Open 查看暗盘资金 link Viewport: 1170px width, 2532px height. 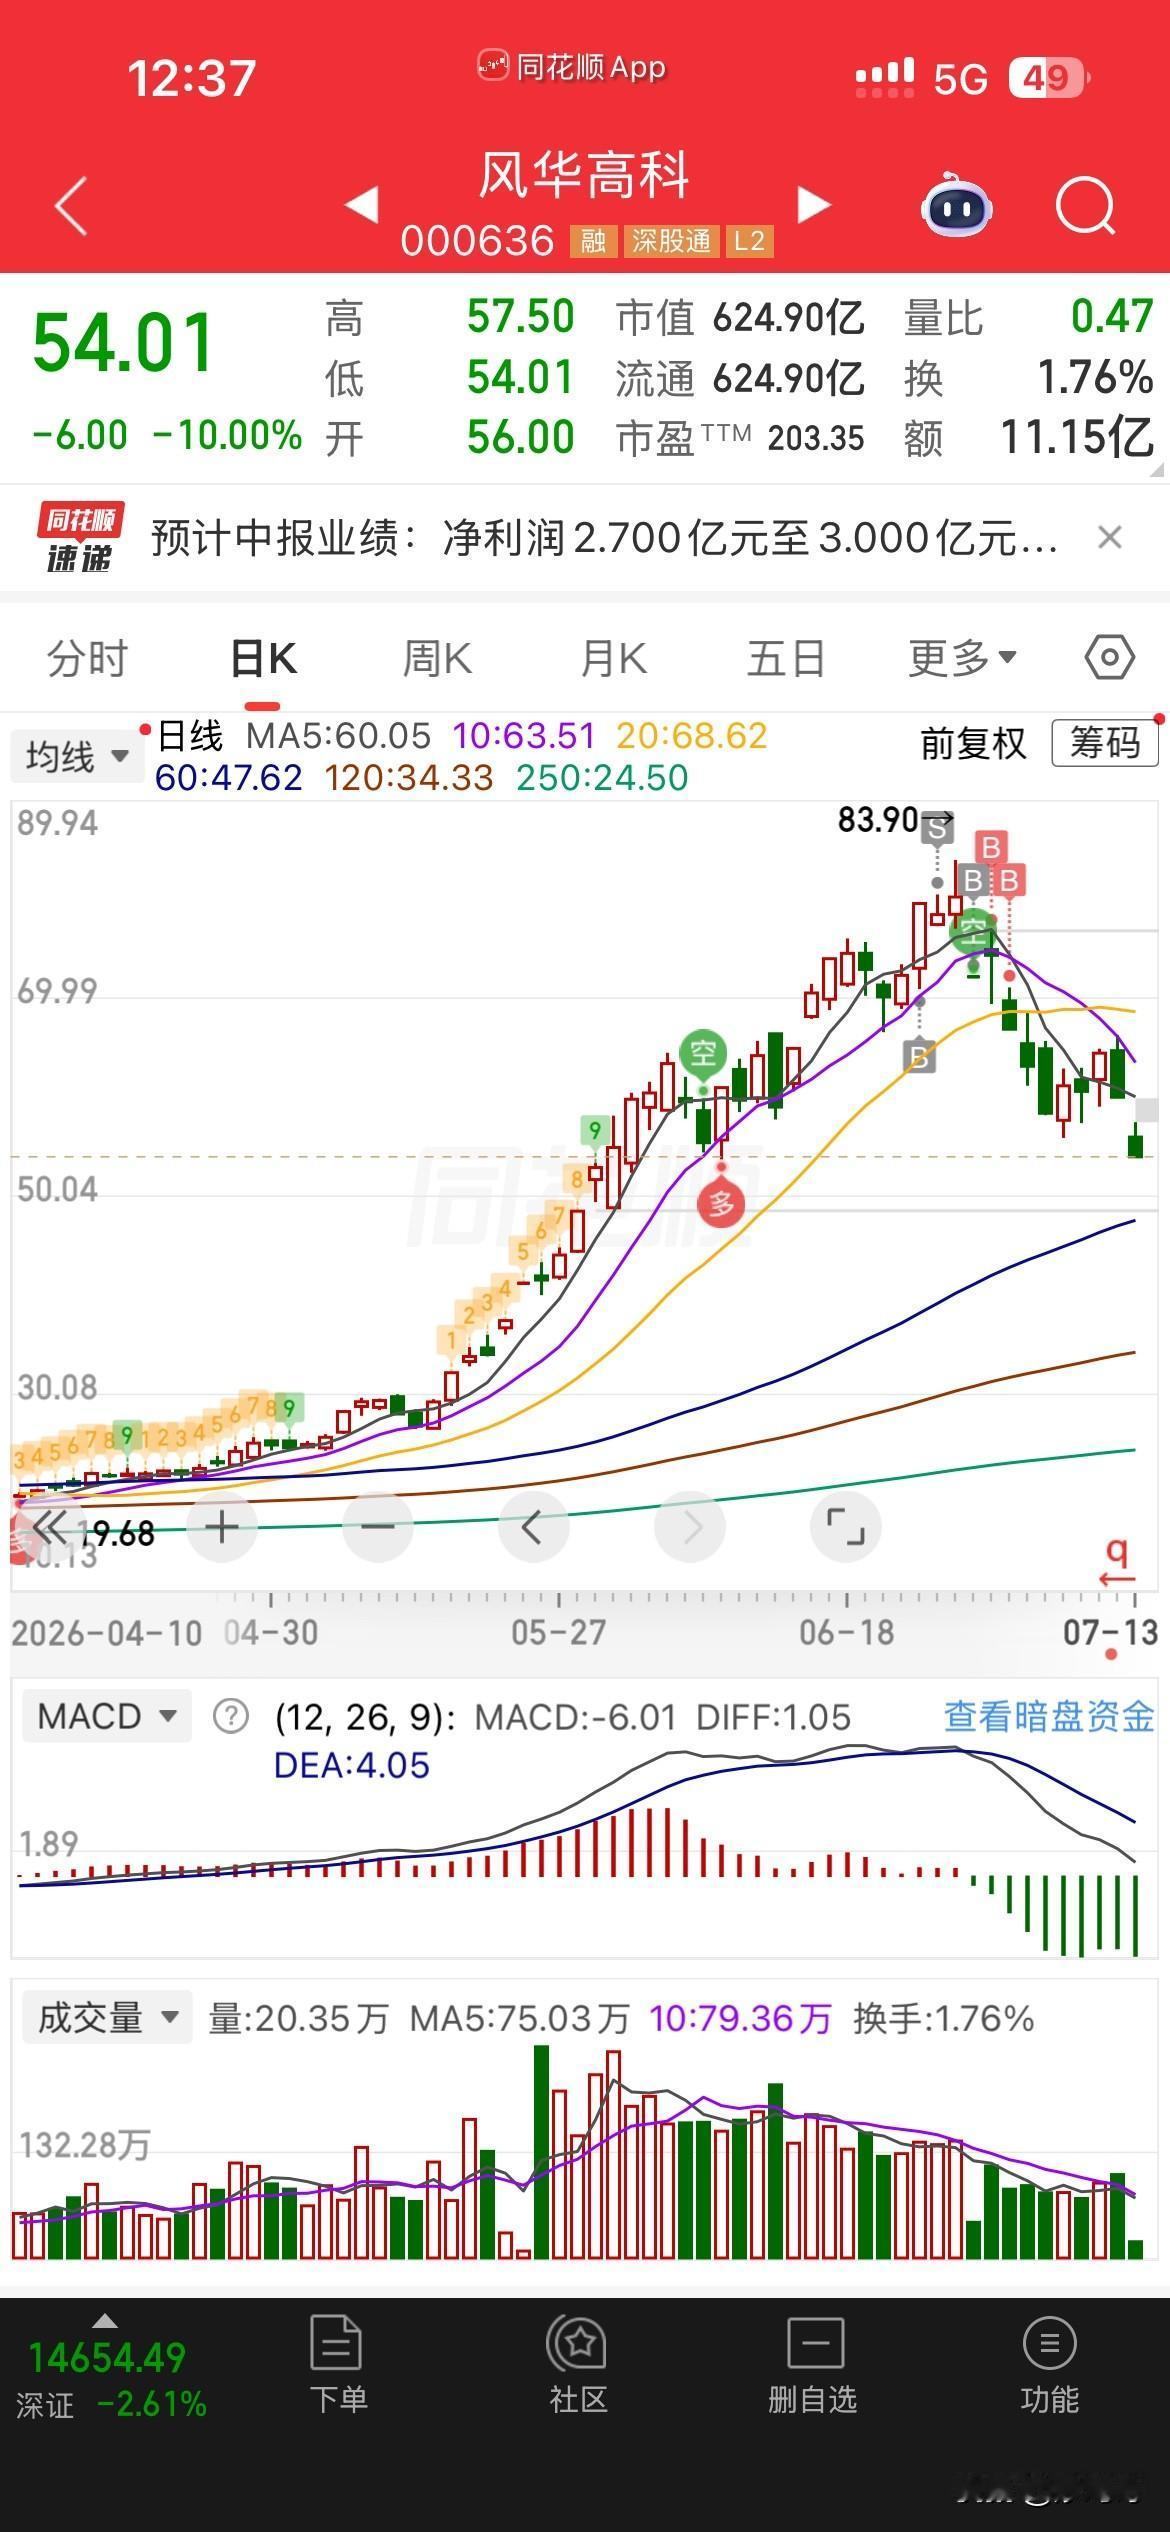[x=1049, y=1717]
